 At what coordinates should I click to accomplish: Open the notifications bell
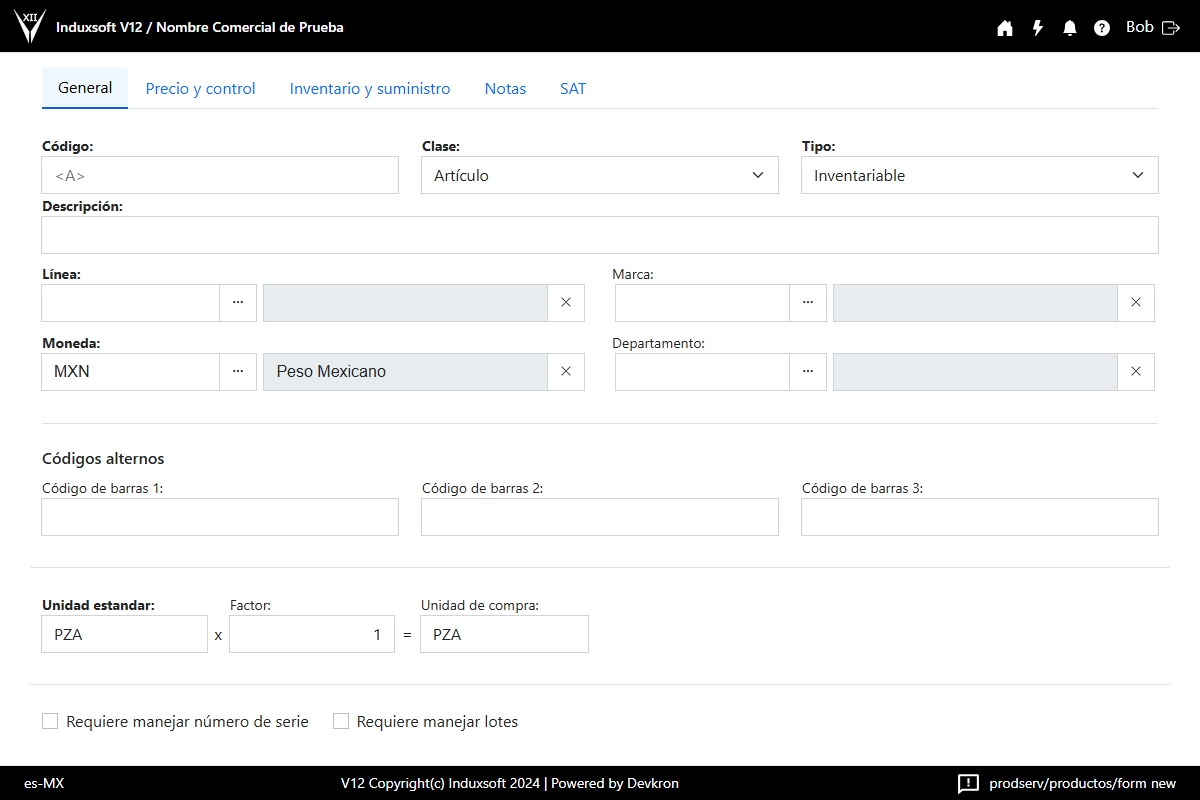1070,28
